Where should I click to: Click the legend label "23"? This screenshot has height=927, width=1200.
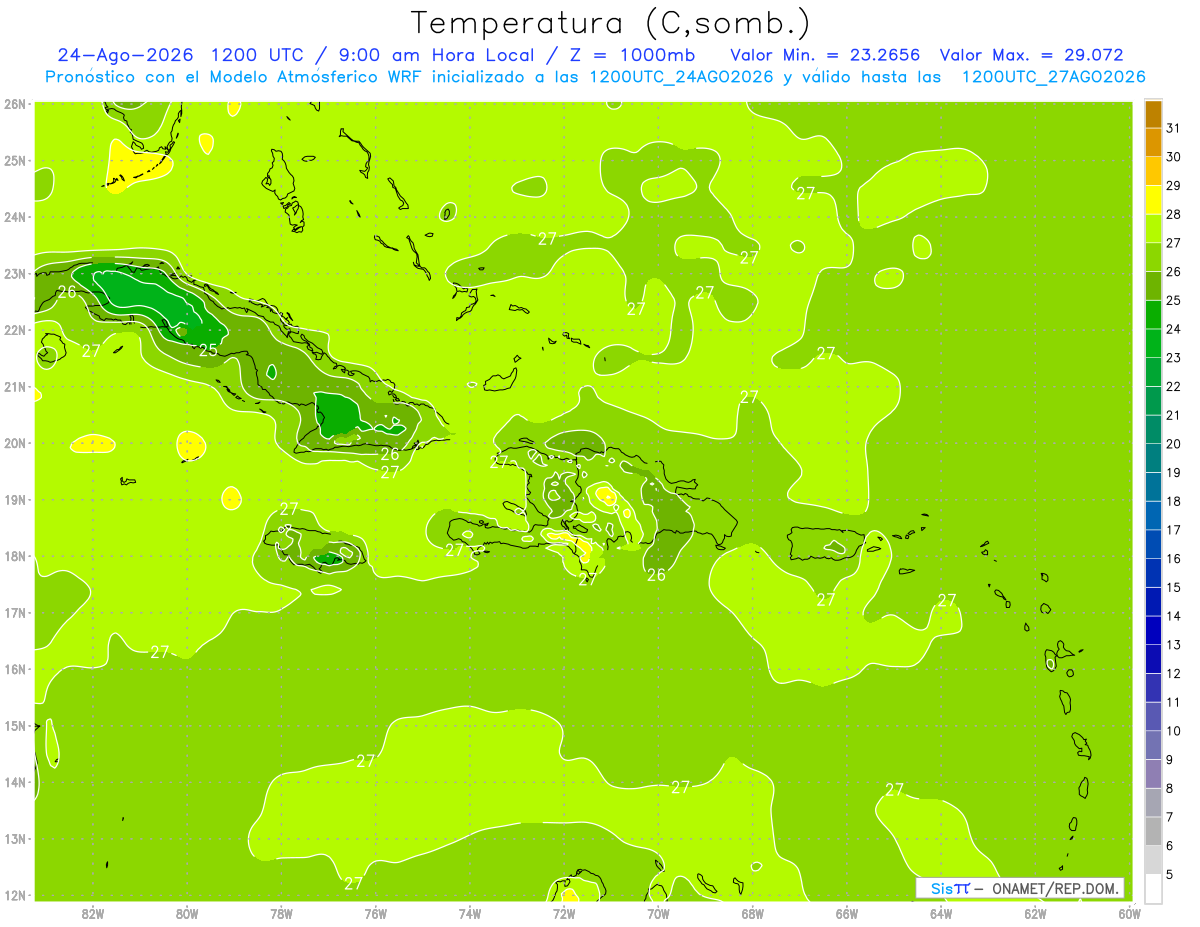pos(1173,358)
